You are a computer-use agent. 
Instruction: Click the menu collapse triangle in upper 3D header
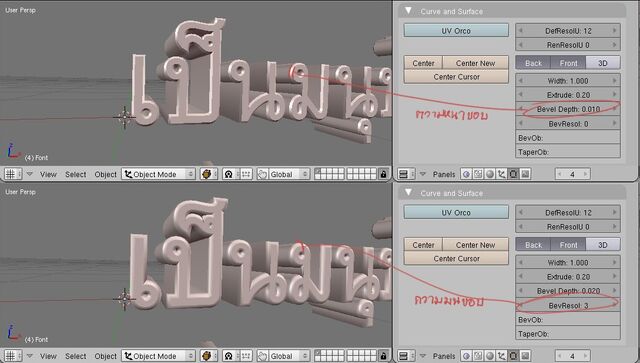[29, 174]
